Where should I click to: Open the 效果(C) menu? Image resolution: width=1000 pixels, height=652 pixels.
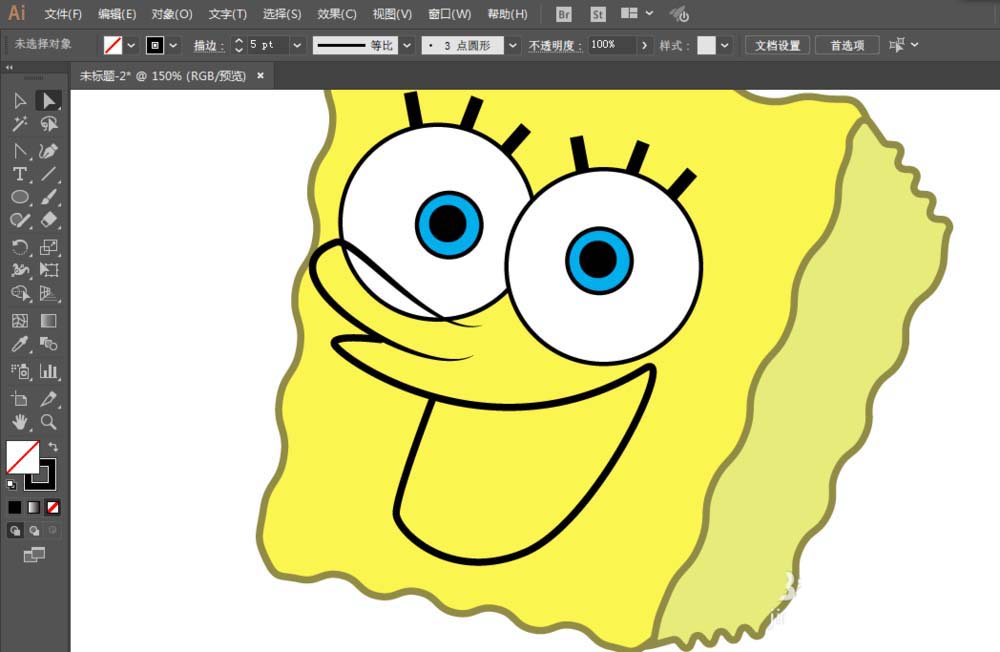tap(336, 14)
